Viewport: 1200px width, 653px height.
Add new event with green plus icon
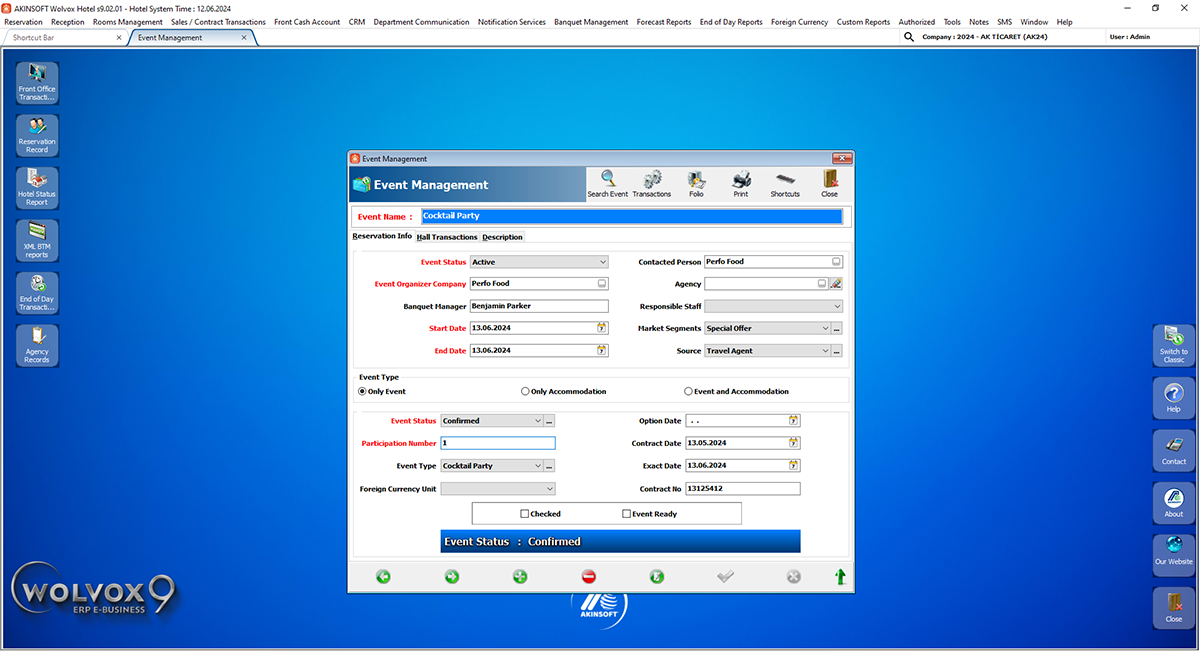pyautogui.click(x=520, y=577)
